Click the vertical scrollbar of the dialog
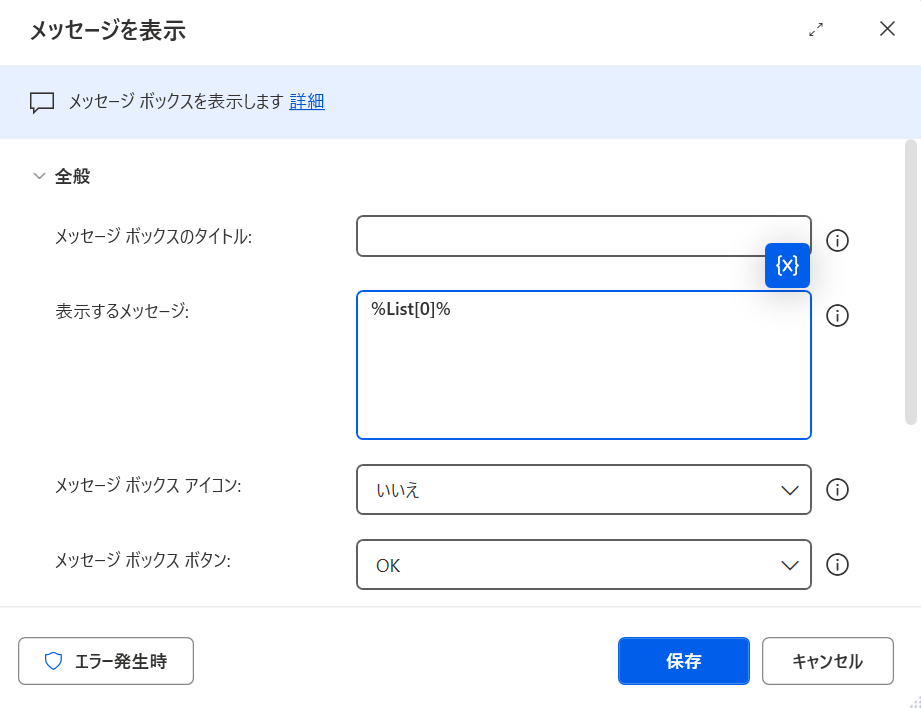Screen dimensions: 921x708 910,282
